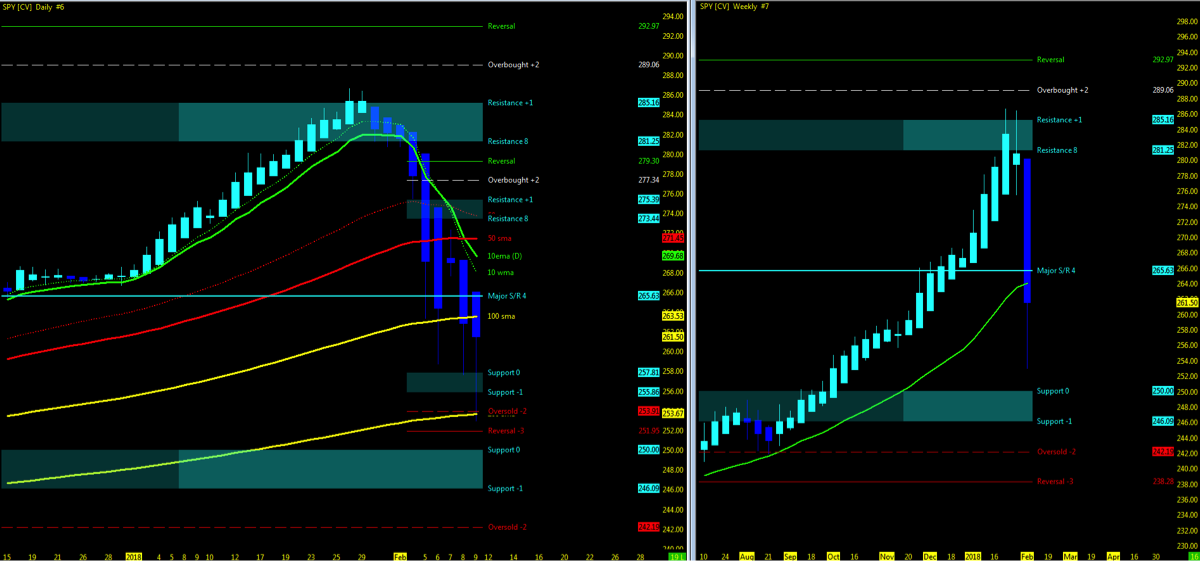
Task: Click the 285.16 price tag in Weekly chart
Action: click(x=1162, y=119)
